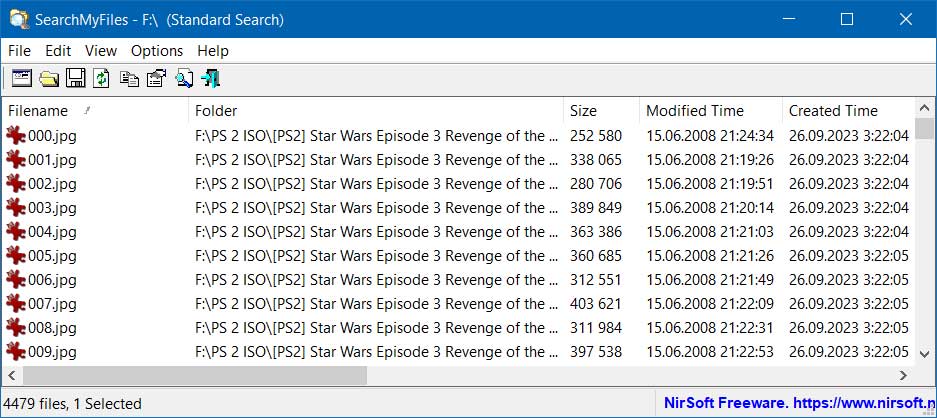Click the vertical scrollbar thumb
The height and width of the screenshot is (418, 937).
point(924,128)
